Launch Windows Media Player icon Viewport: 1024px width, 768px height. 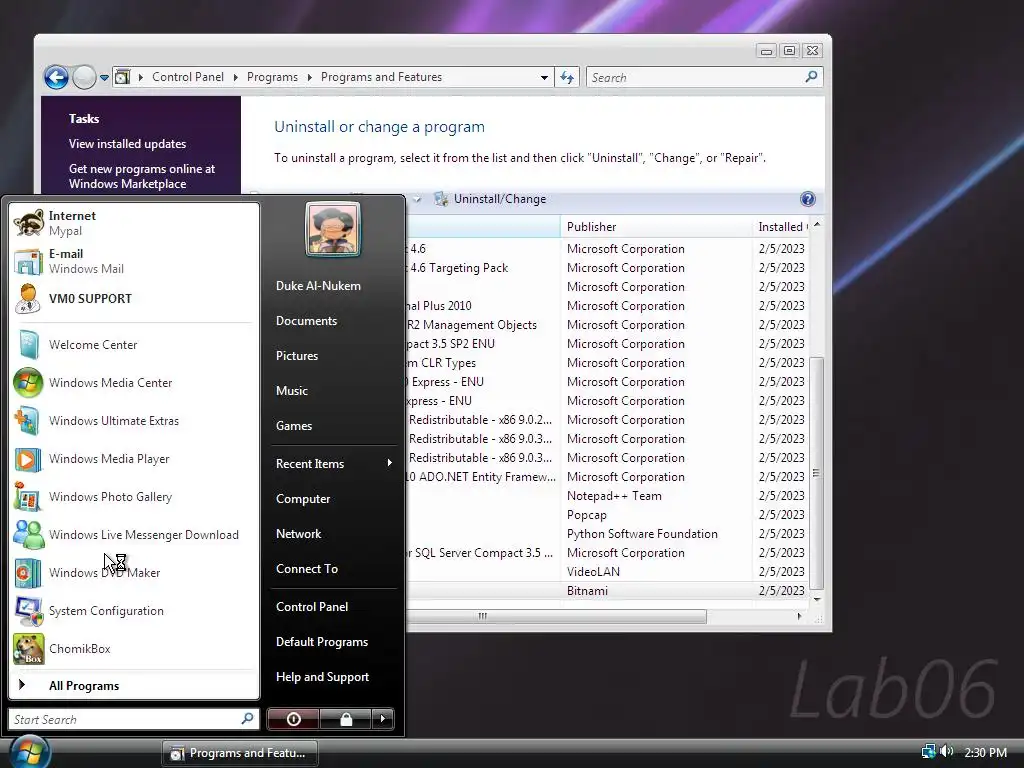point(29,459)
